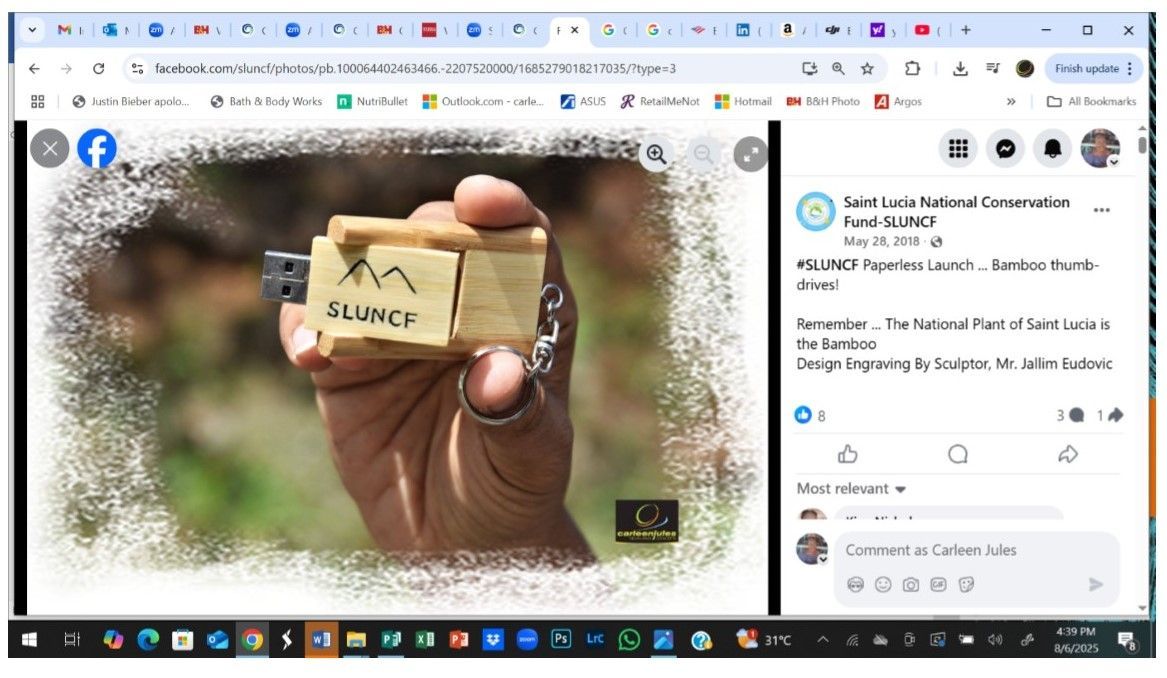The height and width of the screenshot is (678, 1167).
Task: Open Chrome downloads
Action: click(x=961, y=68)
